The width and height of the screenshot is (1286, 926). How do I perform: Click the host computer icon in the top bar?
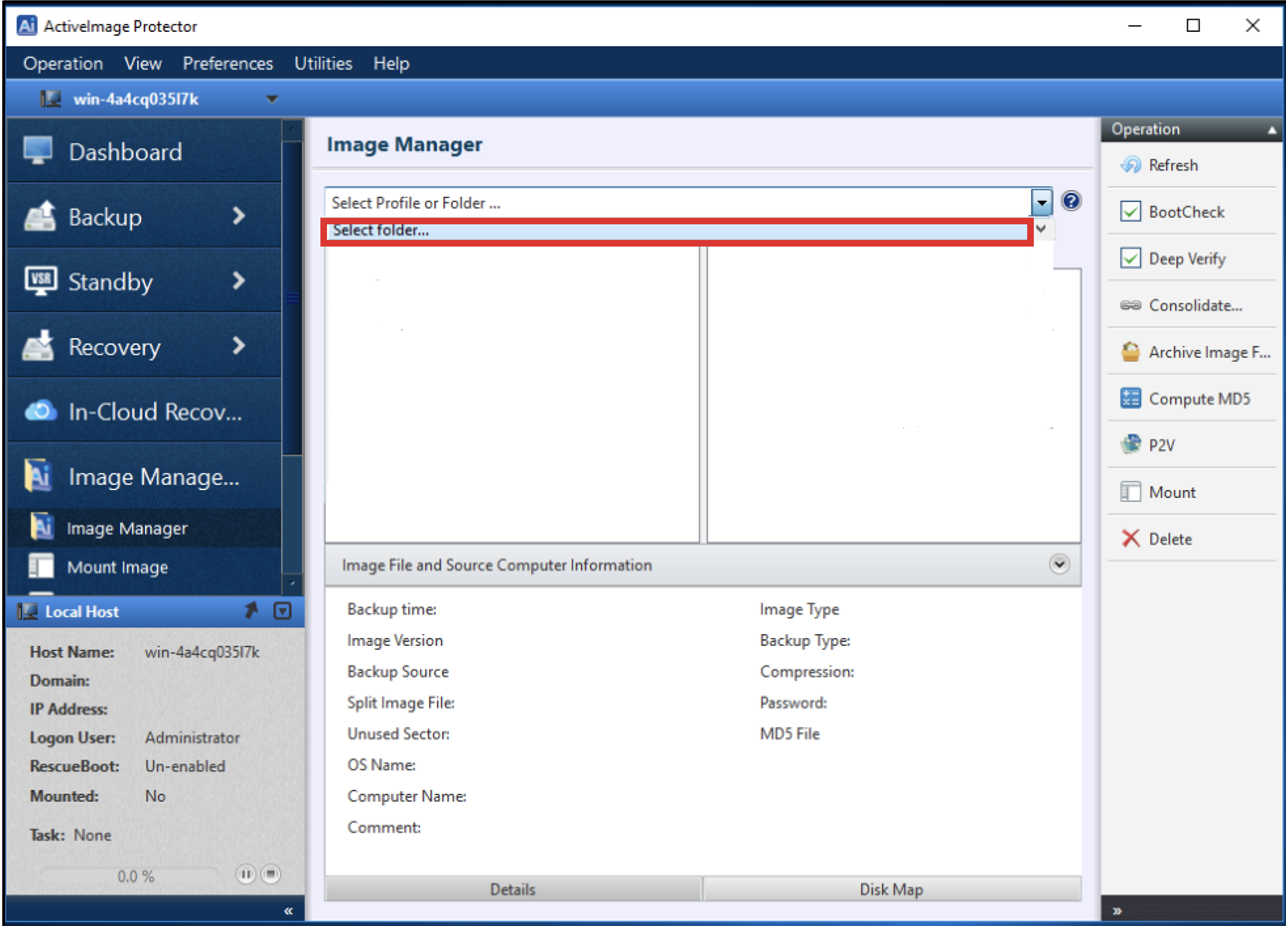[x=51, y=98]
